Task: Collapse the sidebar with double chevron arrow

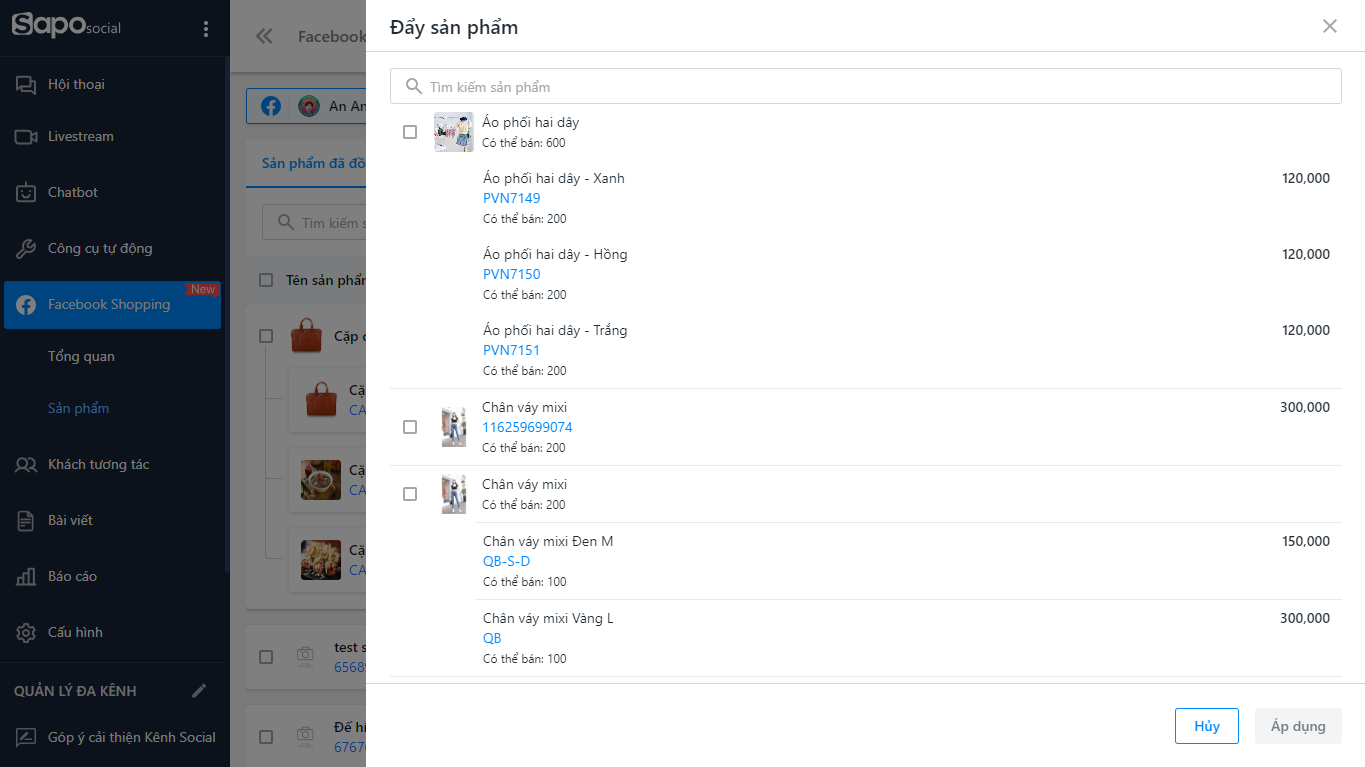Action: (x=264, y=37)
